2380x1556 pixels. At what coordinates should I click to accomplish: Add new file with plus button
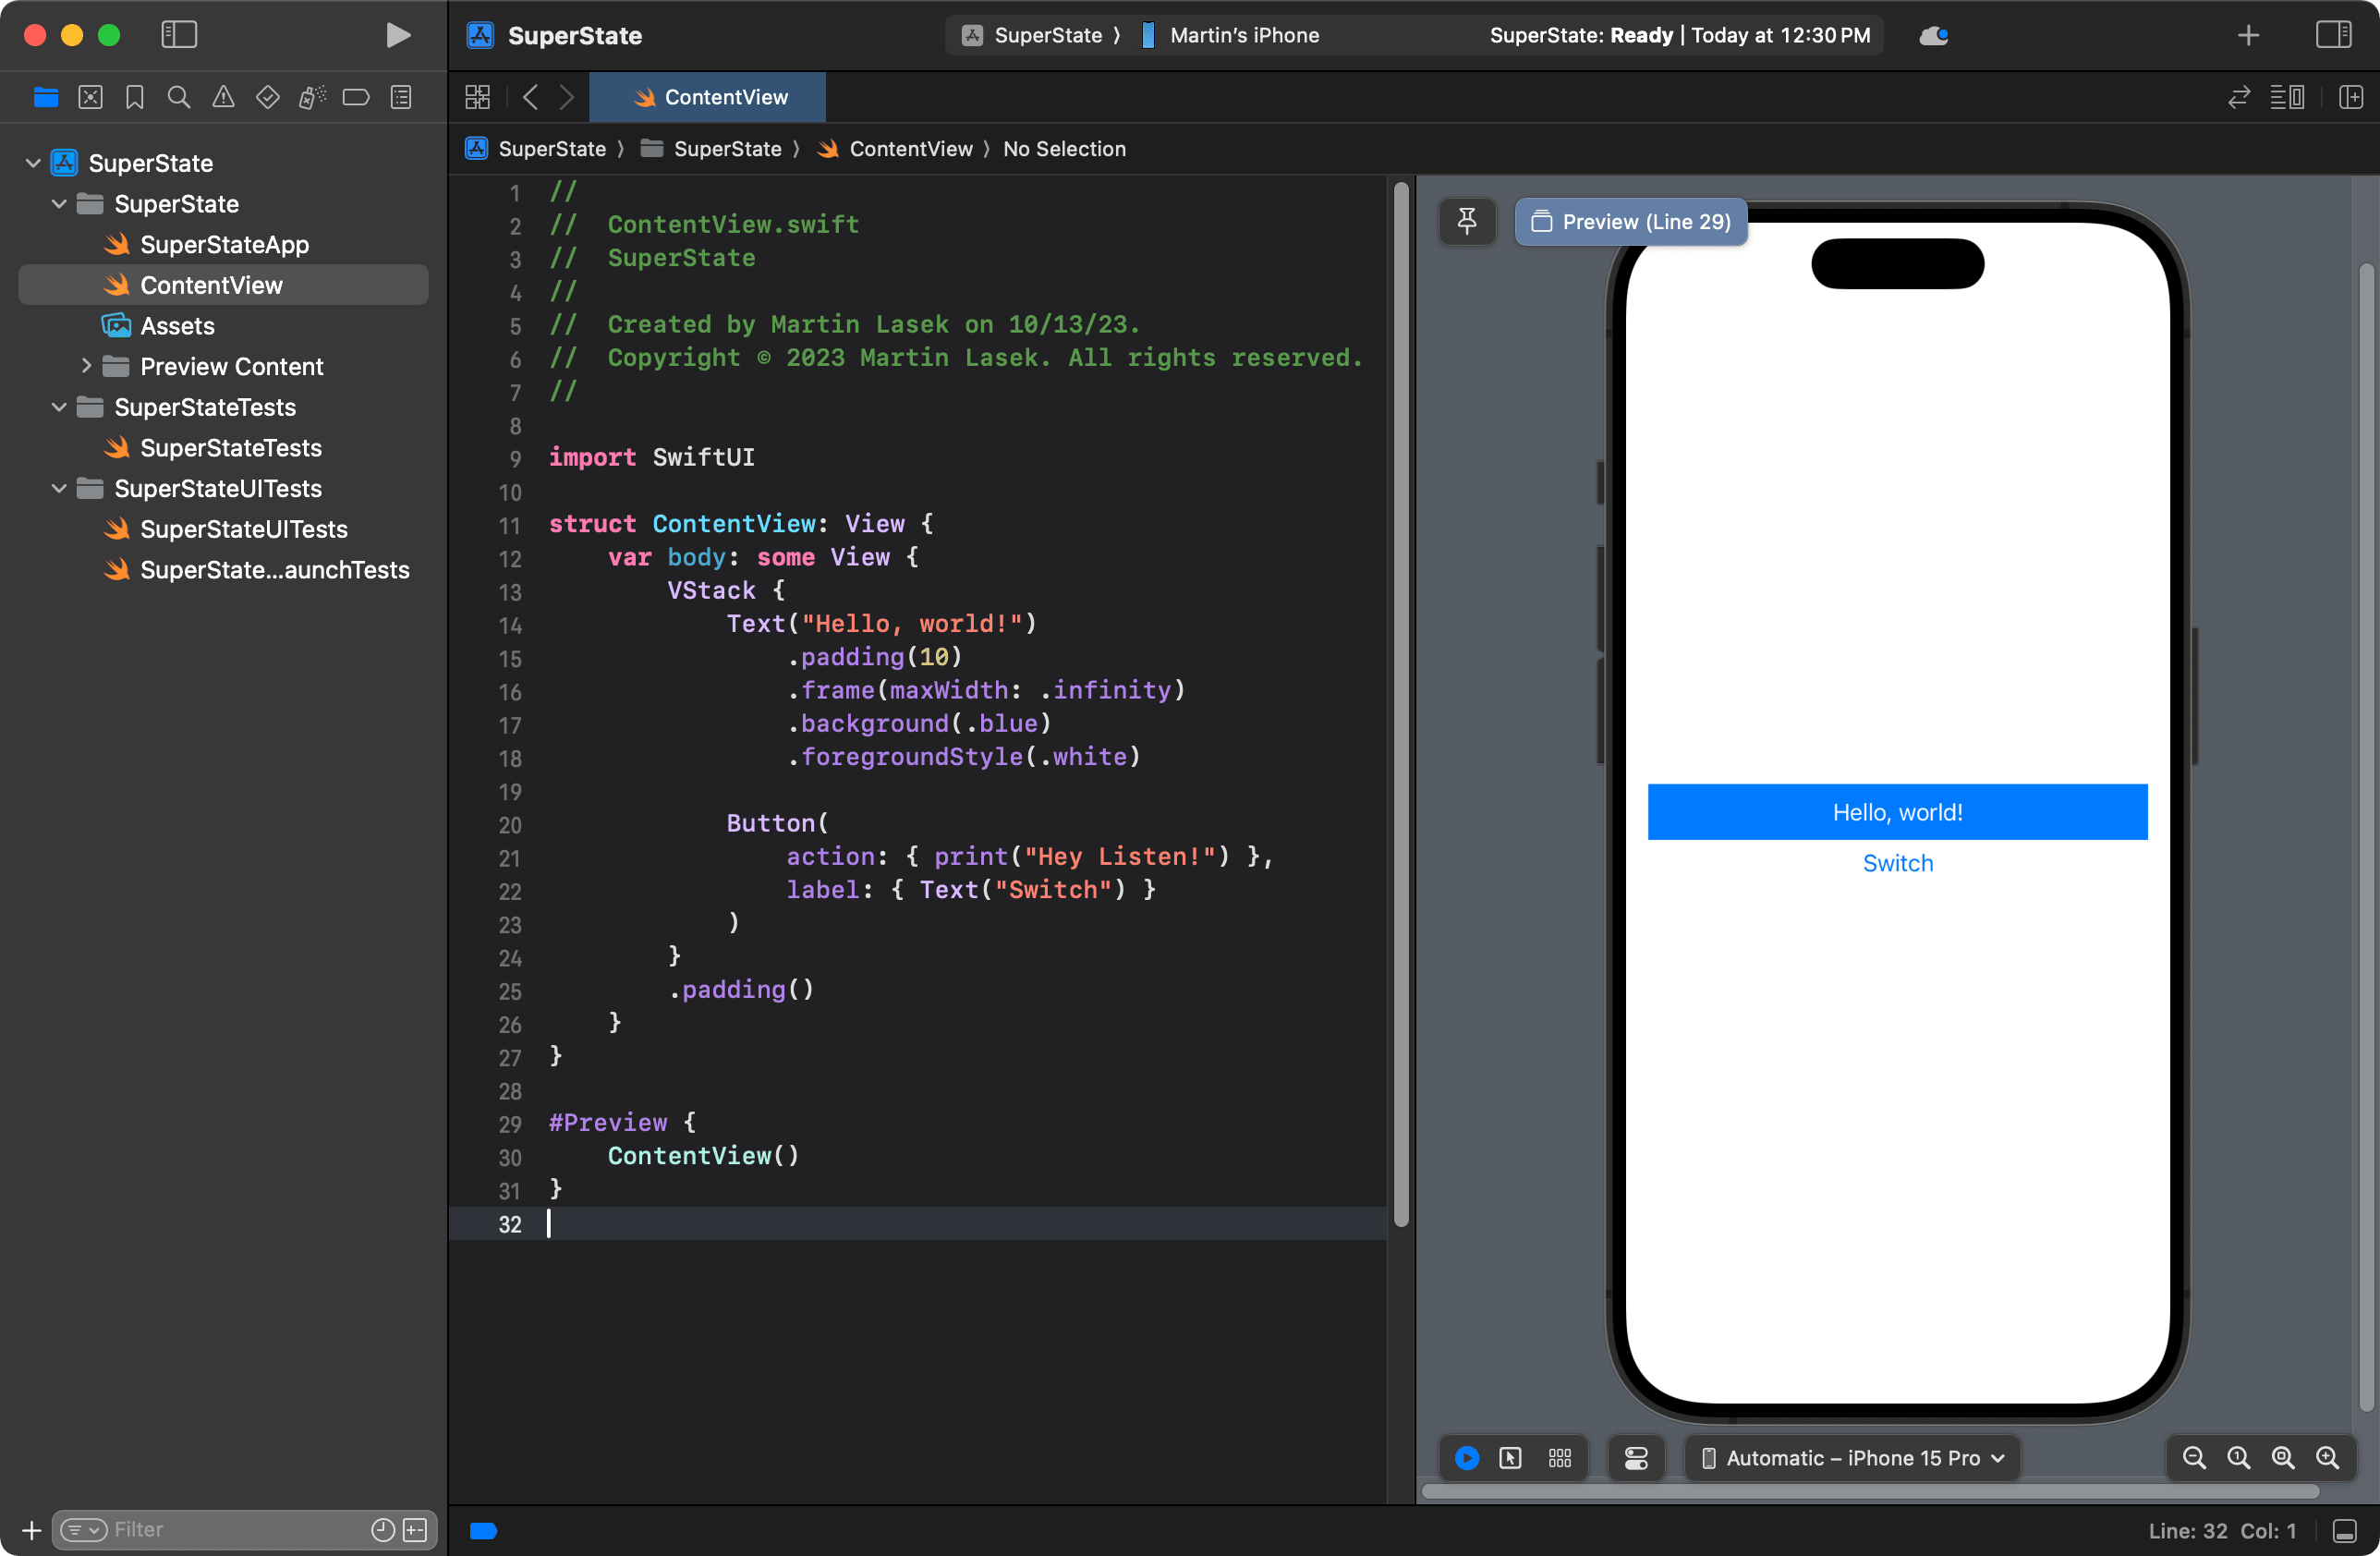(x=31, y=1530)
